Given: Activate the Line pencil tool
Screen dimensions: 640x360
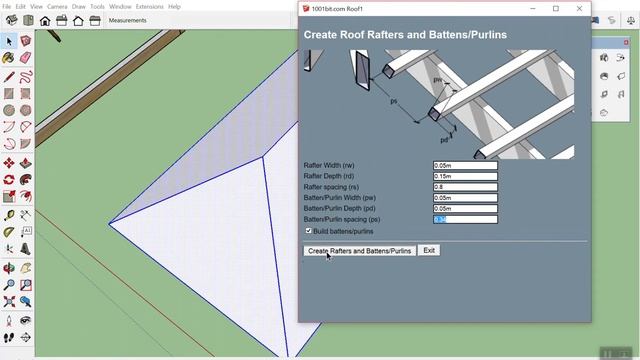Looking at the screenshot, I should (9, 77).
